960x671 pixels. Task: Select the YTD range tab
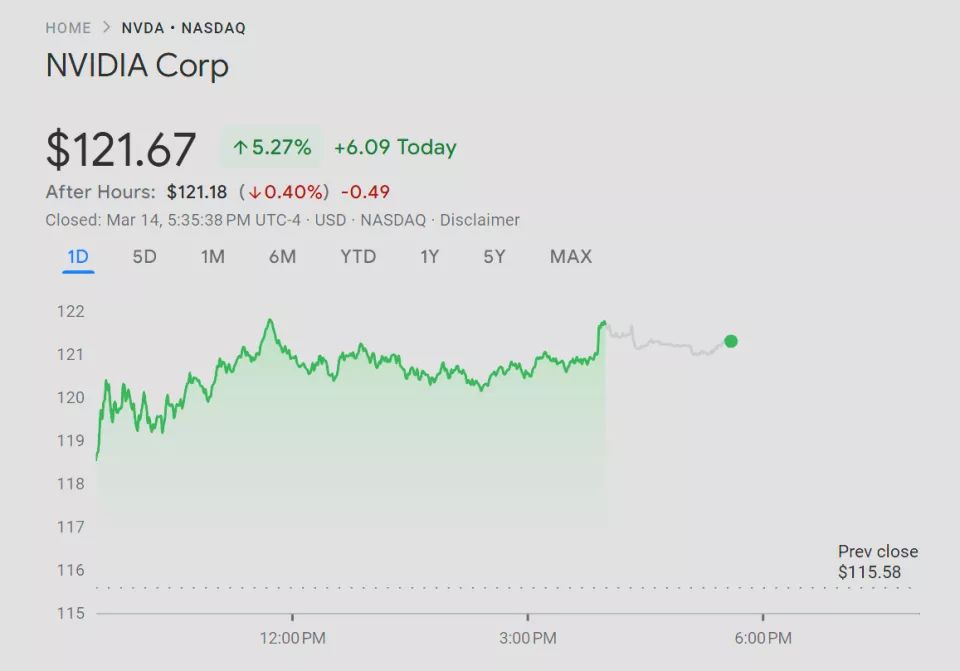(358, 257)
